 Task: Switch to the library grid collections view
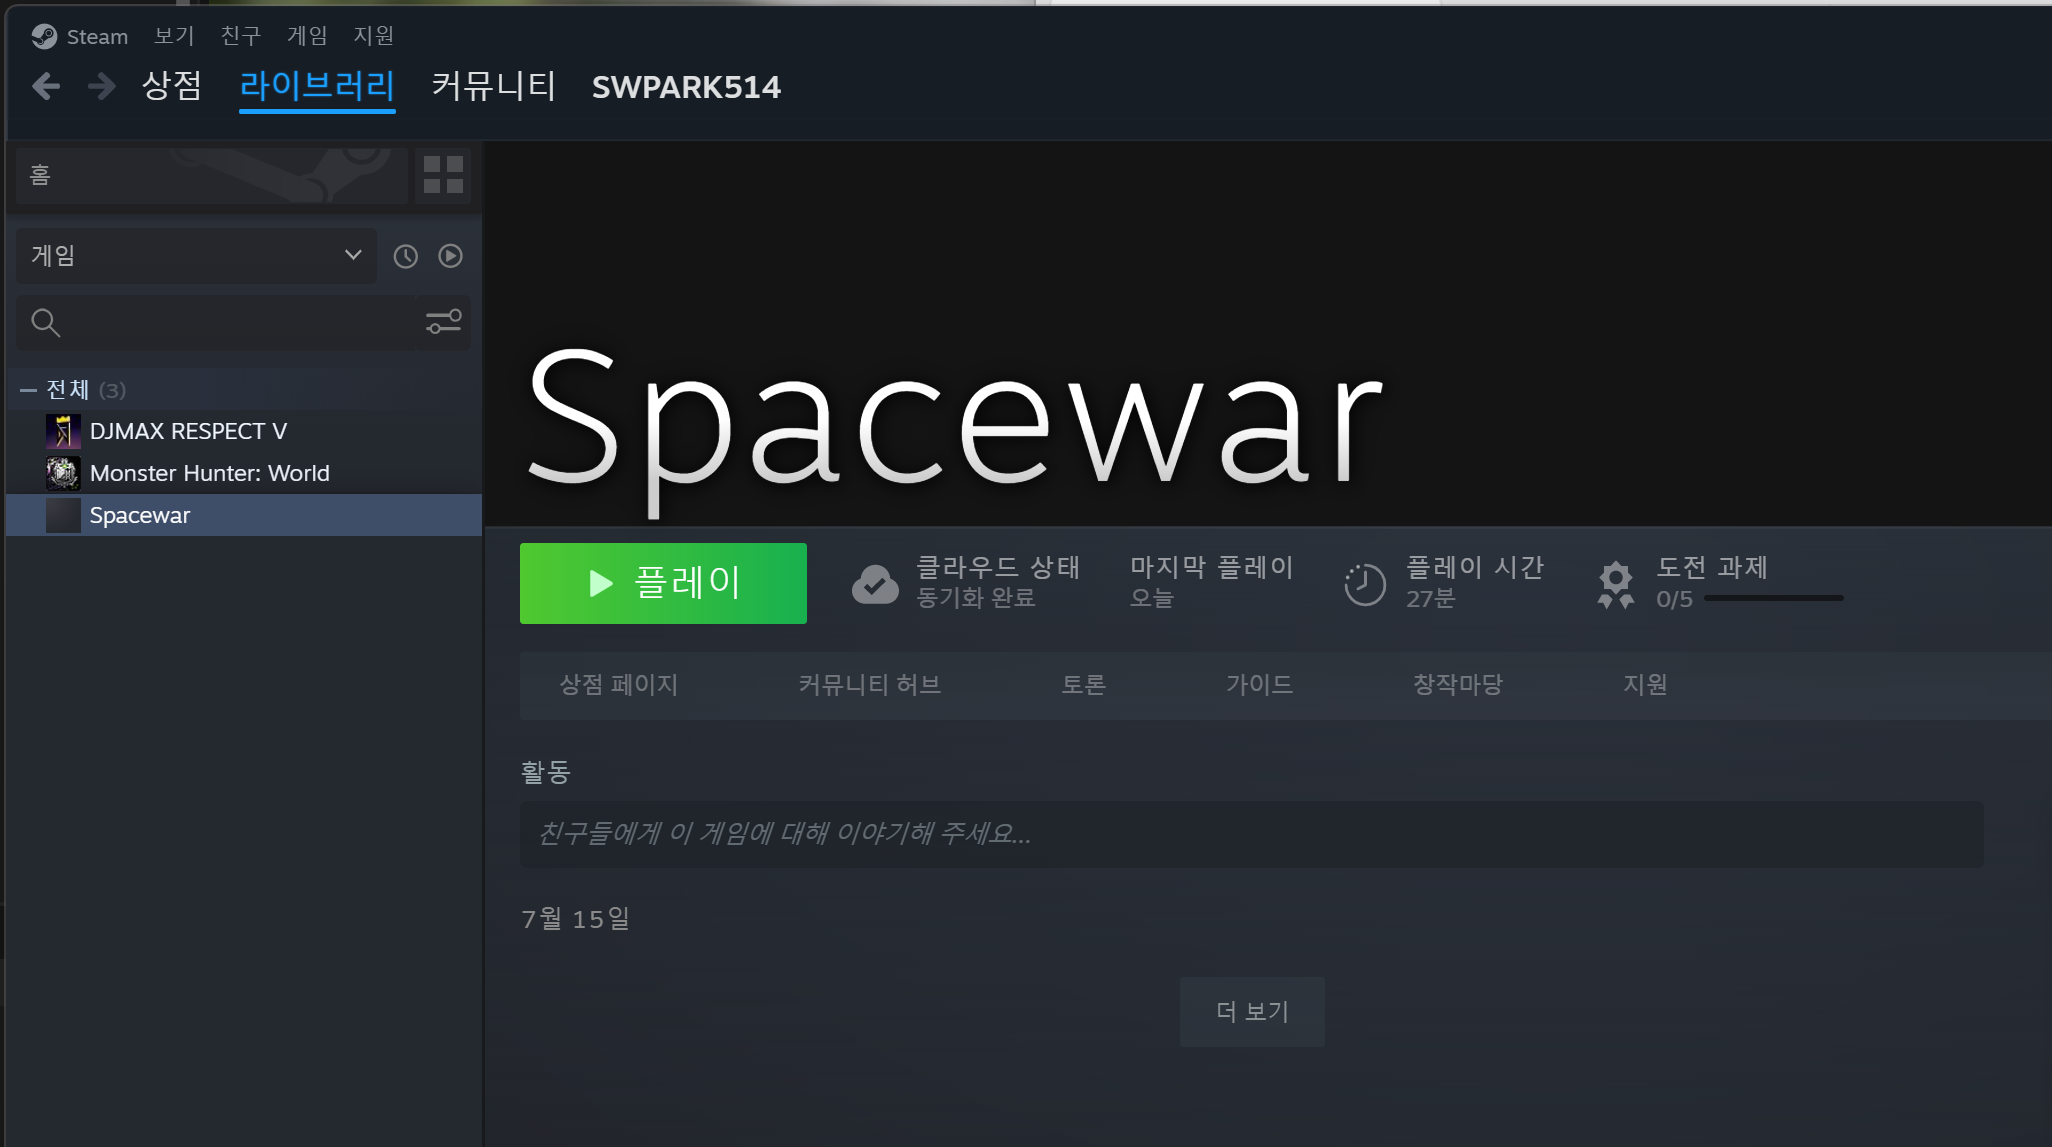tap(443, 175)
